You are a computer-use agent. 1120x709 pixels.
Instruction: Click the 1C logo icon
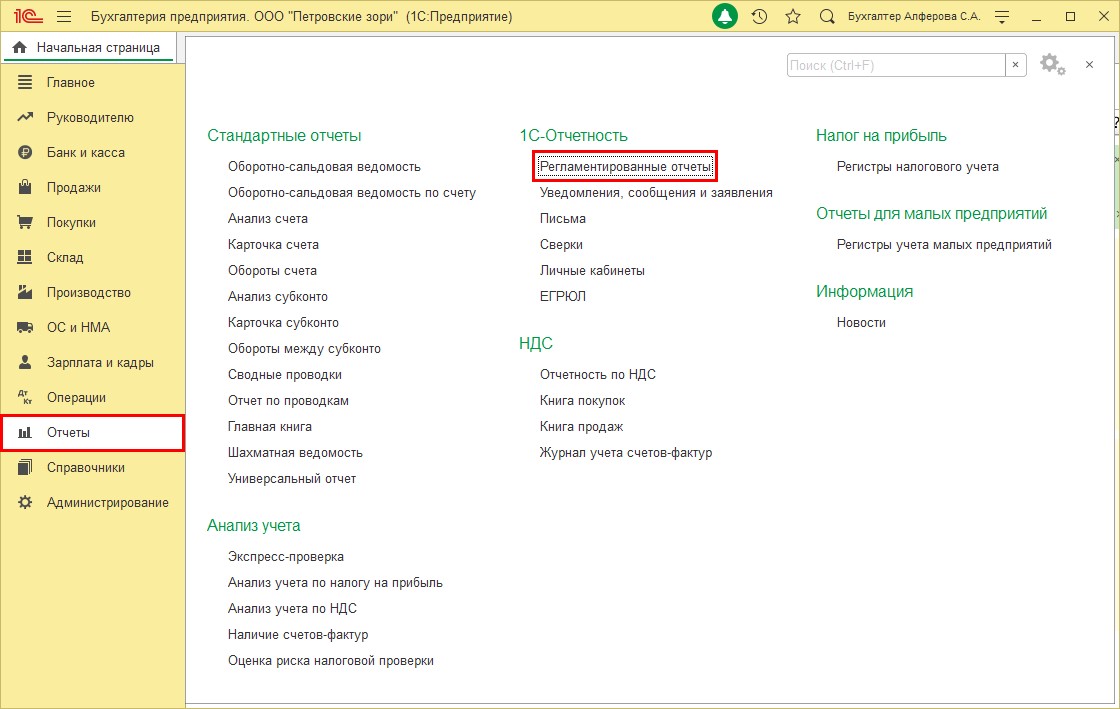[28, 16]
